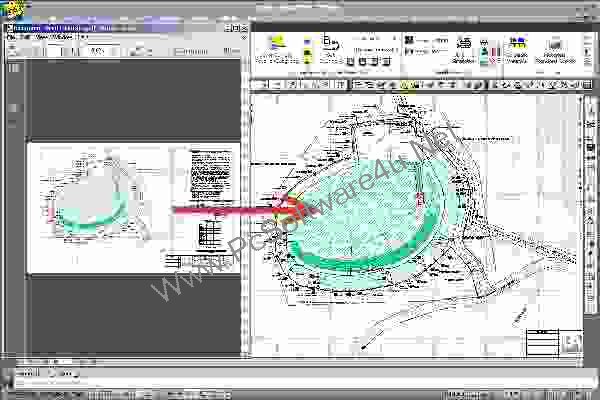This screenshot has width=600, height=400.
Task: Click the dense notes text block on the left page
Action: (211, 173)
